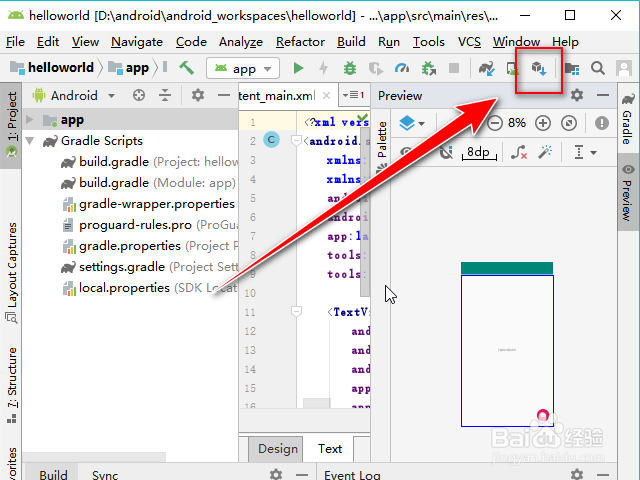Fold the root tag at line 2
The image size is (640, 480).
point(296,141)
